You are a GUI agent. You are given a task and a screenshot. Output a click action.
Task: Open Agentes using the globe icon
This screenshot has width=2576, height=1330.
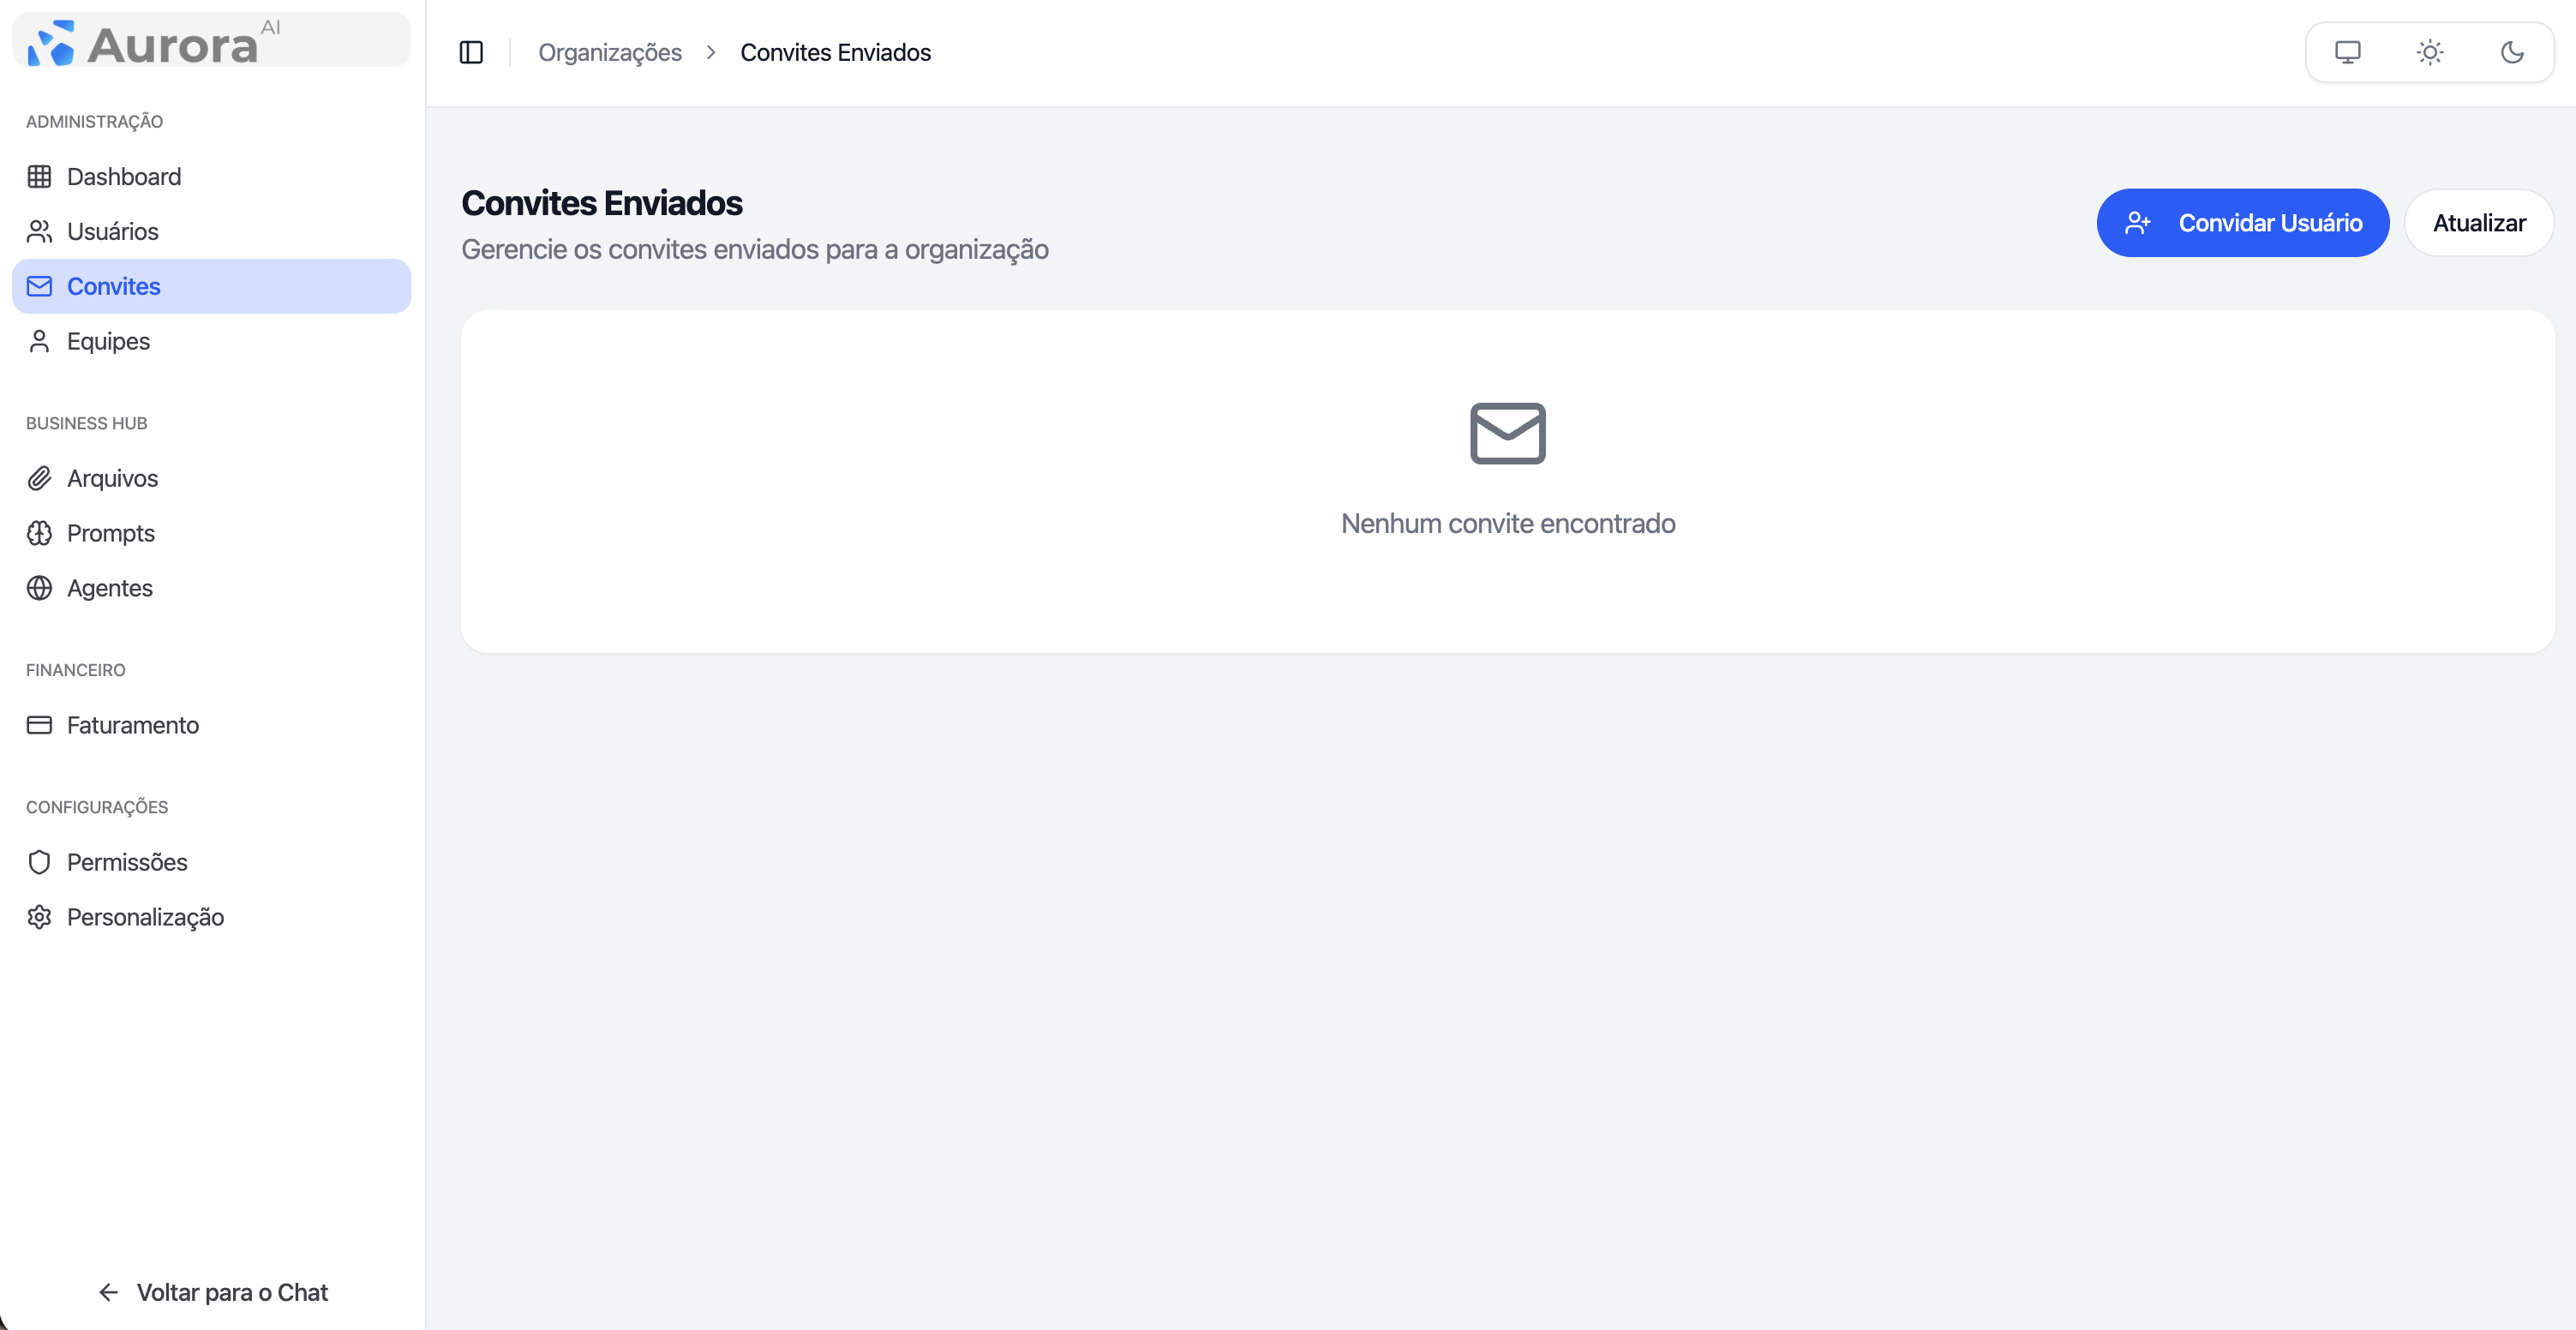[40, 588]
